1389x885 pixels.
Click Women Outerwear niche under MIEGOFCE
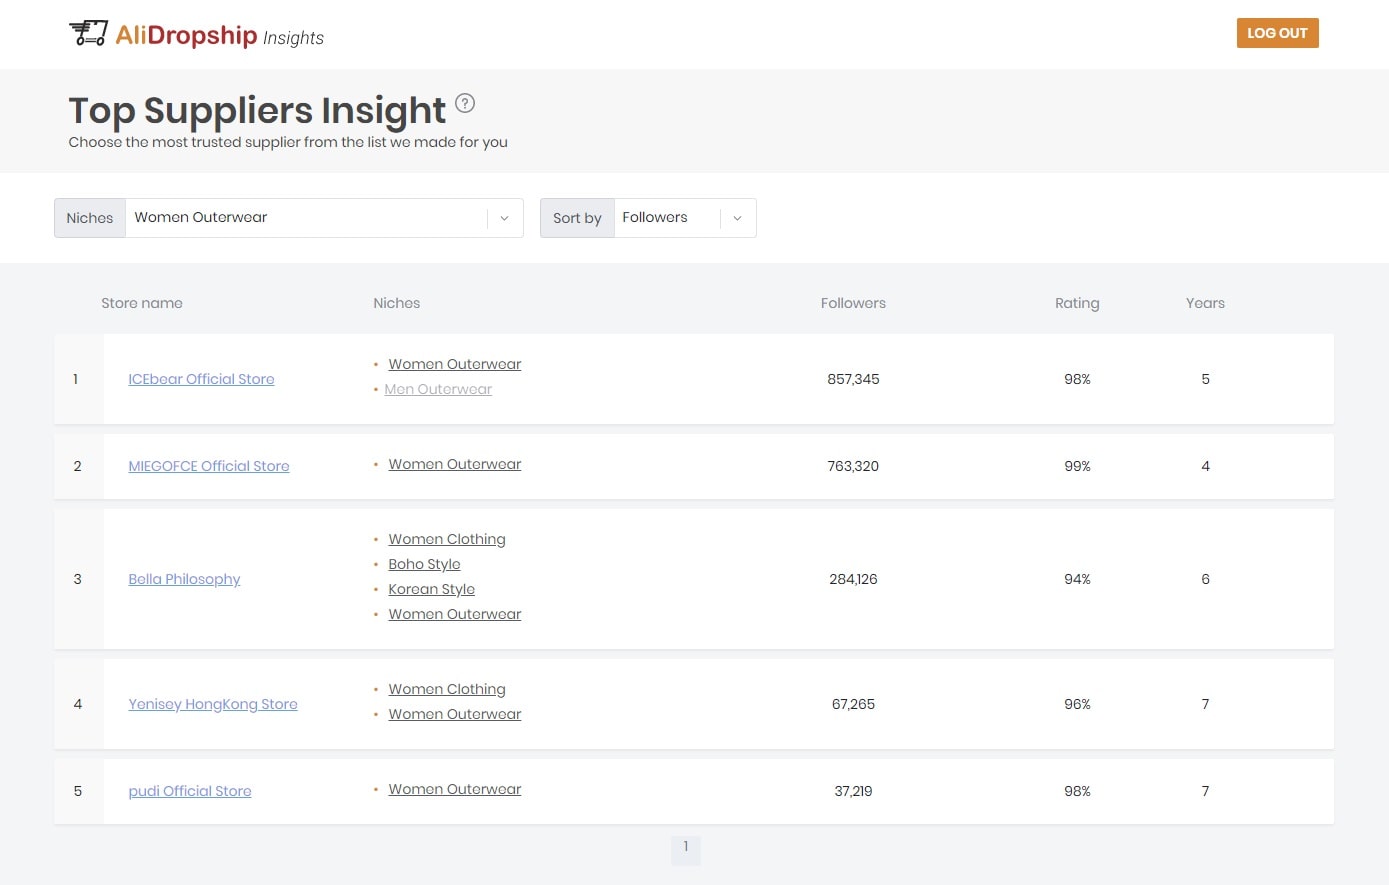point(455,464)
